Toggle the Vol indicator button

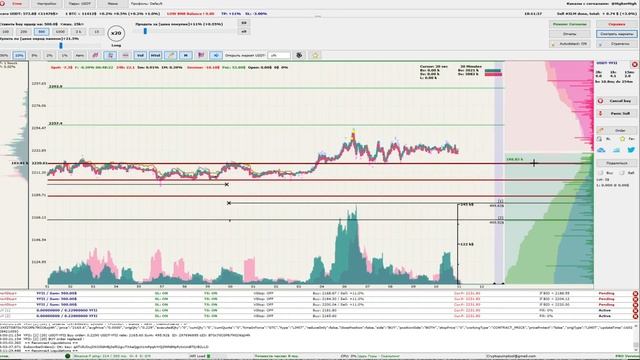pos(140,55)
